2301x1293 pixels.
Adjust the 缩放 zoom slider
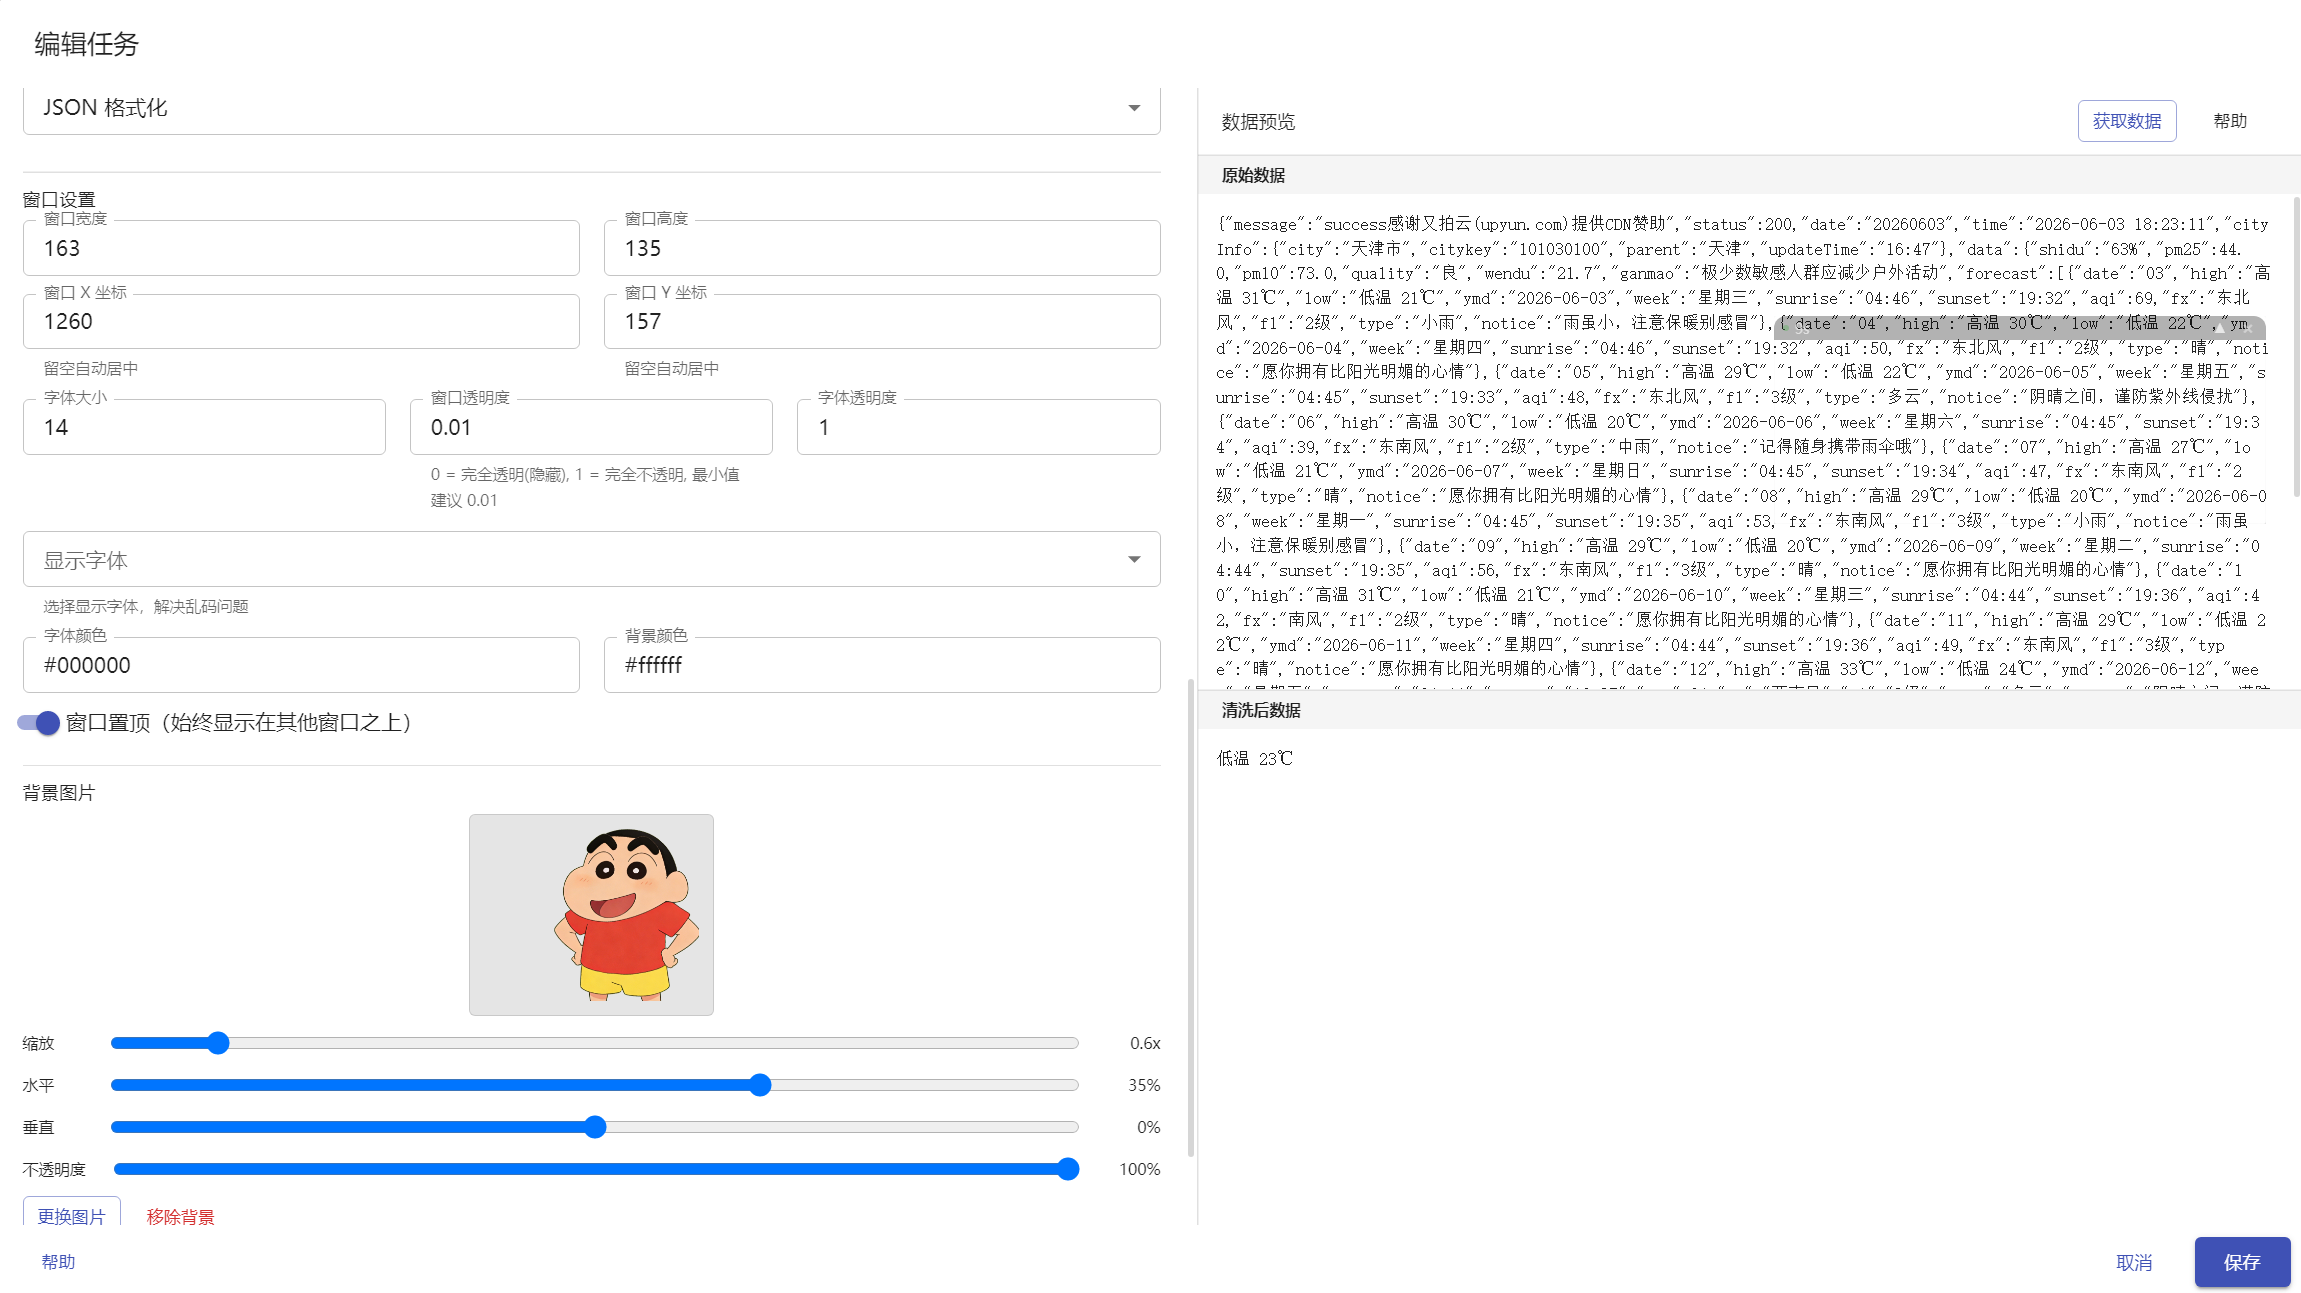pos(595,1043)
